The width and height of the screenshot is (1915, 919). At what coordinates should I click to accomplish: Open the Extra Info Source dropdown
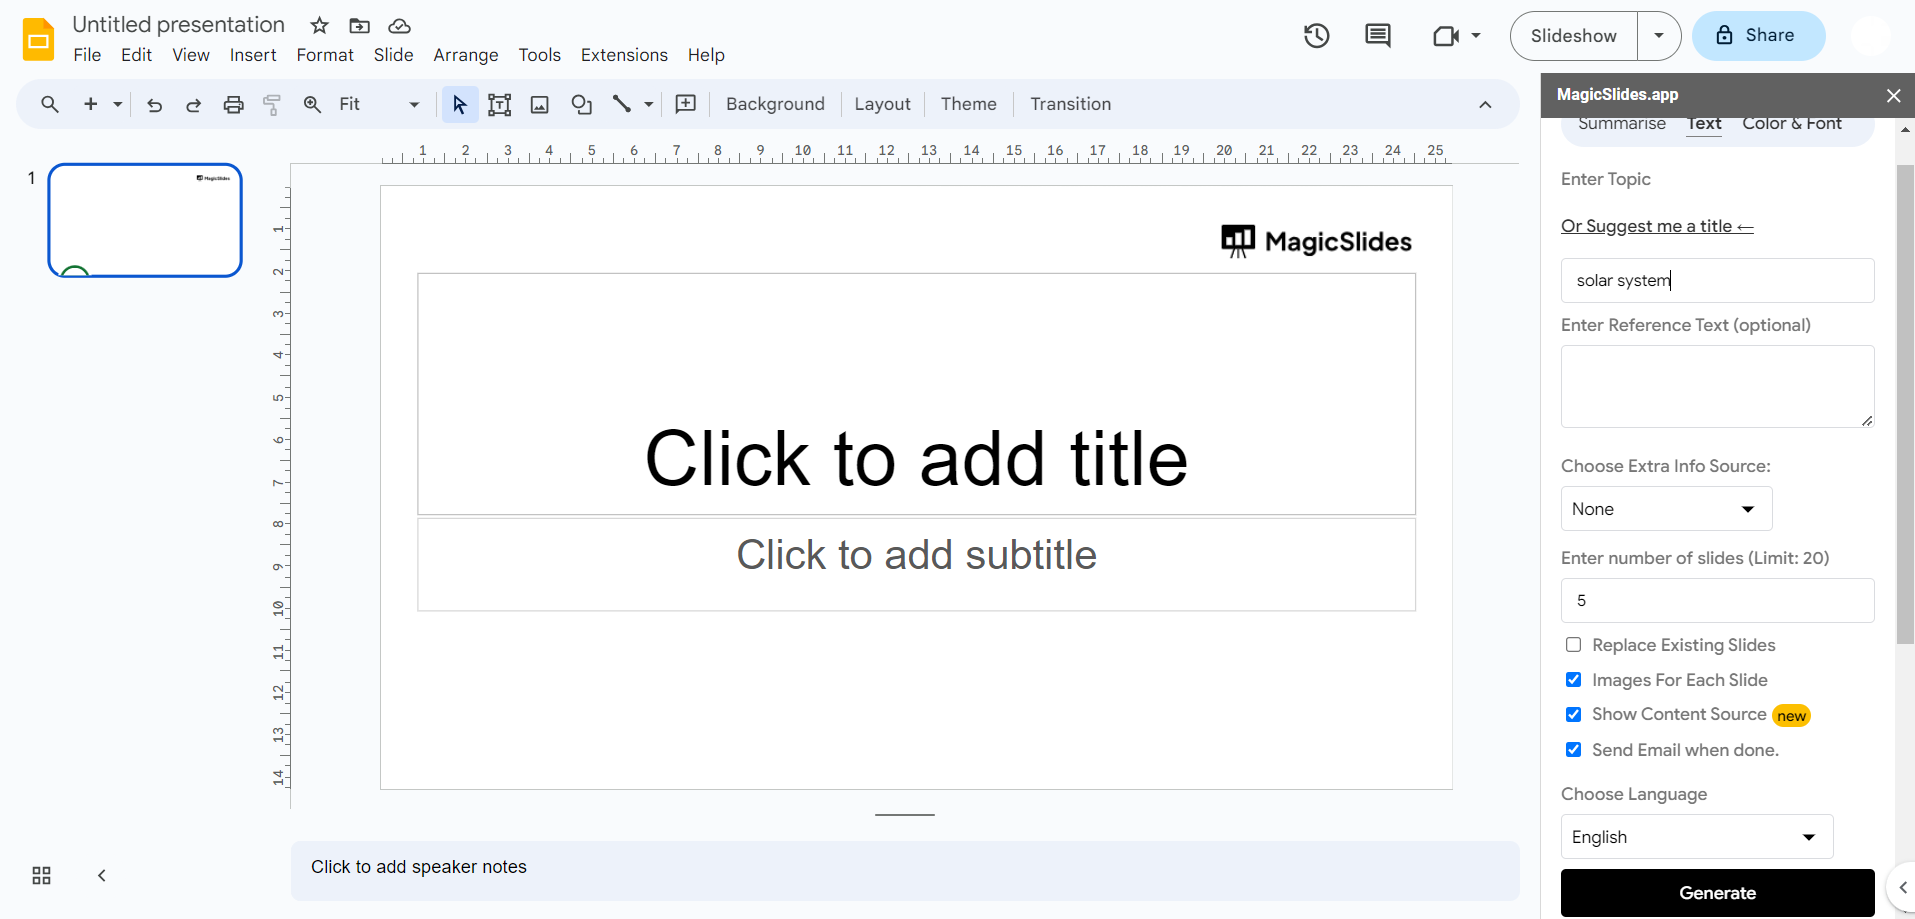click(x=1666, y=509)
